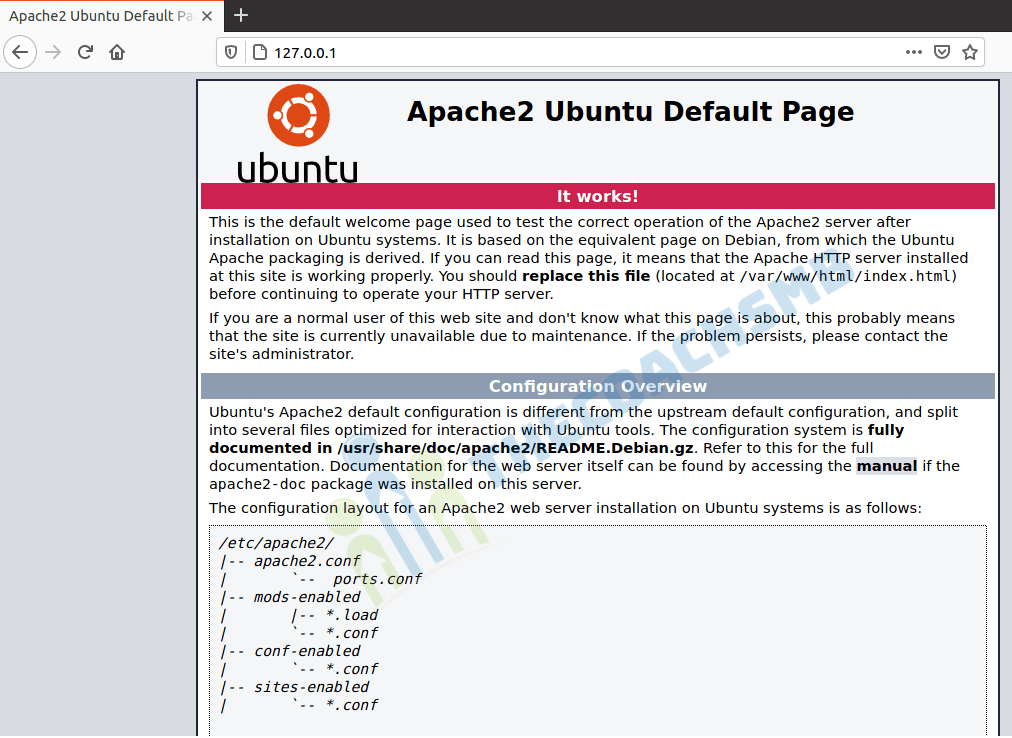Click the "*.conf" entry under conf-enabled

point(352,670)
